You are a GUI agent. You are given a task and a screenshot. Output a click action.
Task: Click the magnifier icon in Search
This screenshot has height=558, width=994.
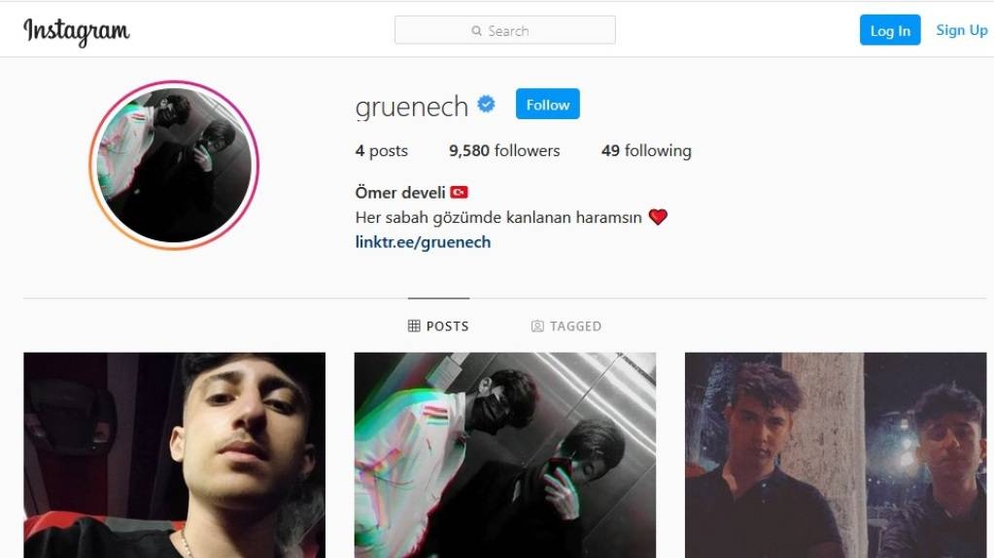pos(477,31)
